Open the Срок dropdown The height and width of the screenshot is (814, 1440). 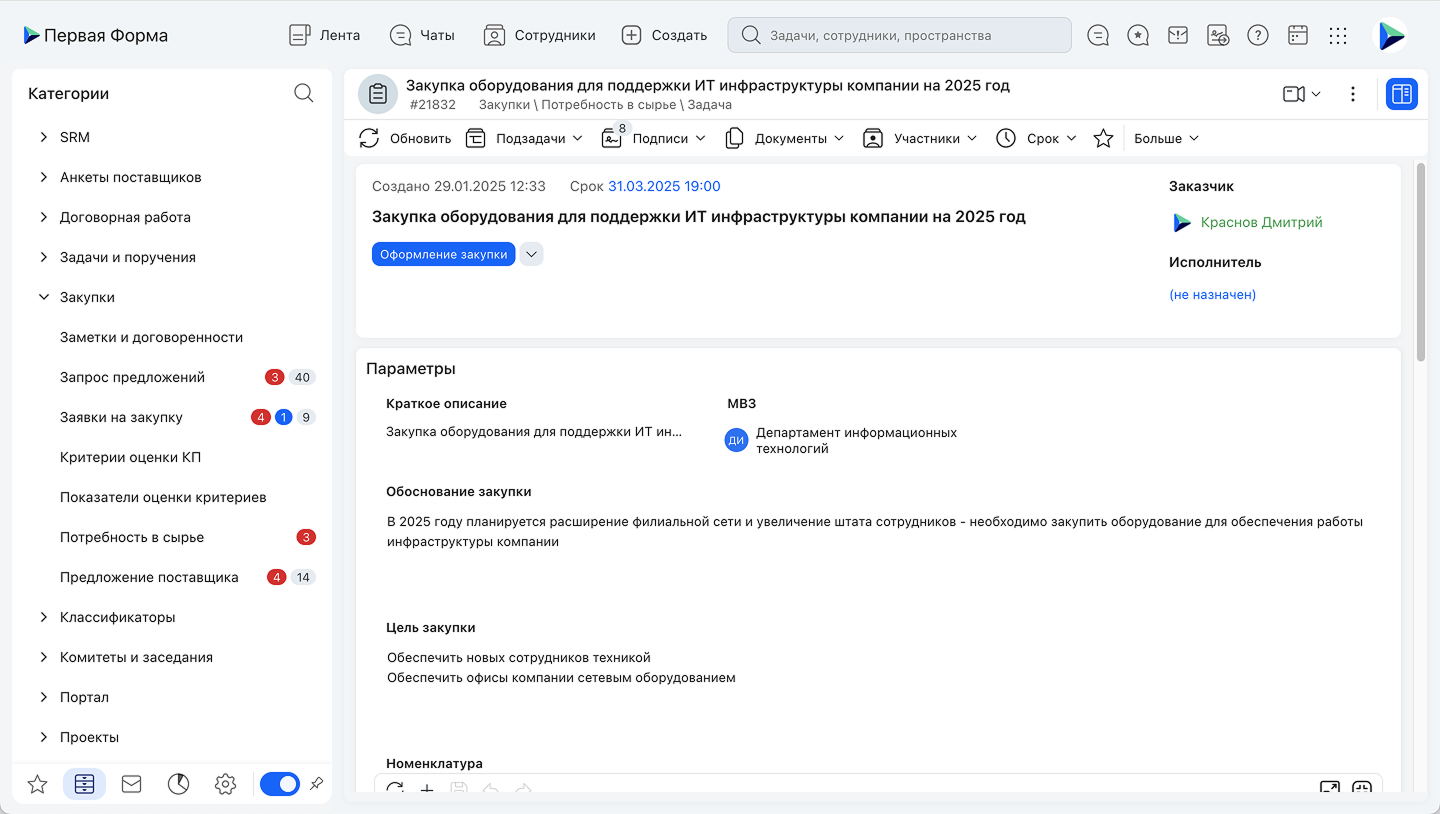point(1036,138)
